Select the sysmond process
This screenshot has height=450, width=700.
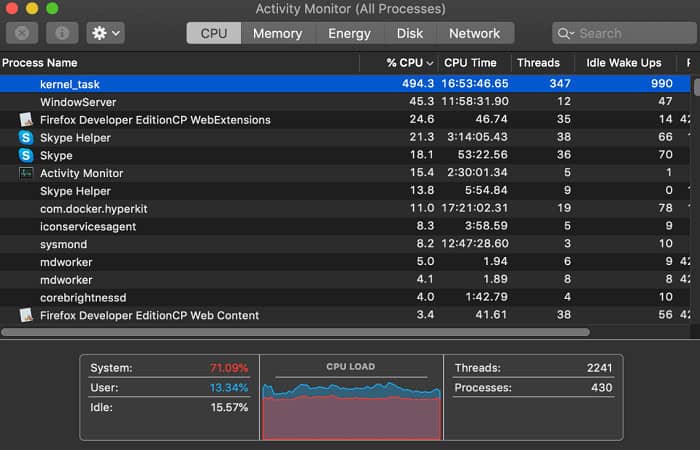click(345, 244)
